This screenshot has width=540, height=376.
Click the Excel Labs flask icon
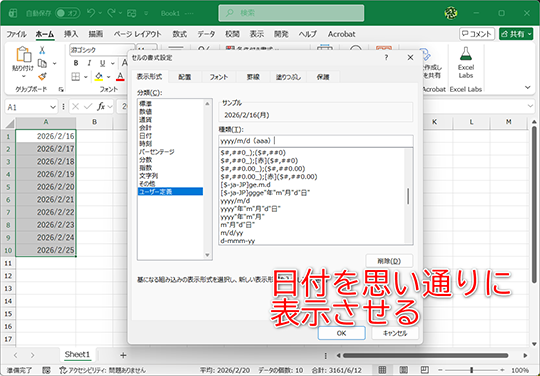466,54
